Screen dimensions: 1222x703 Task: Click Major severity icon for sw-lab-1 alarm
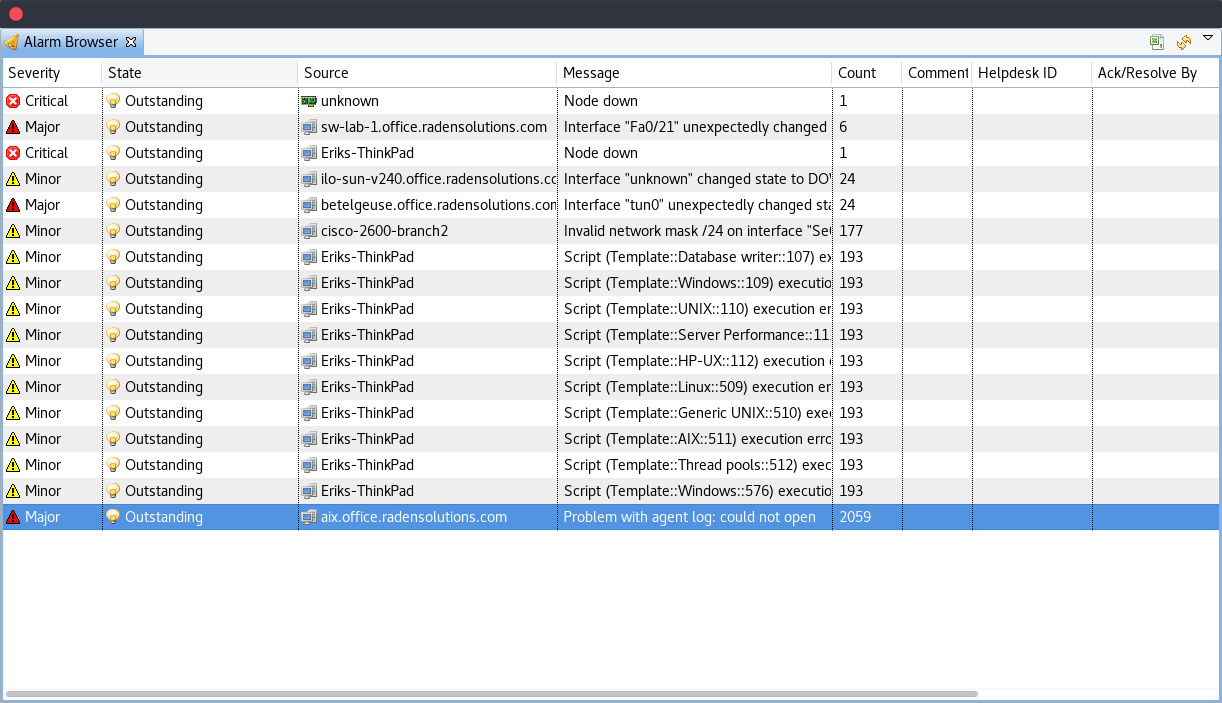tap(13, 127)
